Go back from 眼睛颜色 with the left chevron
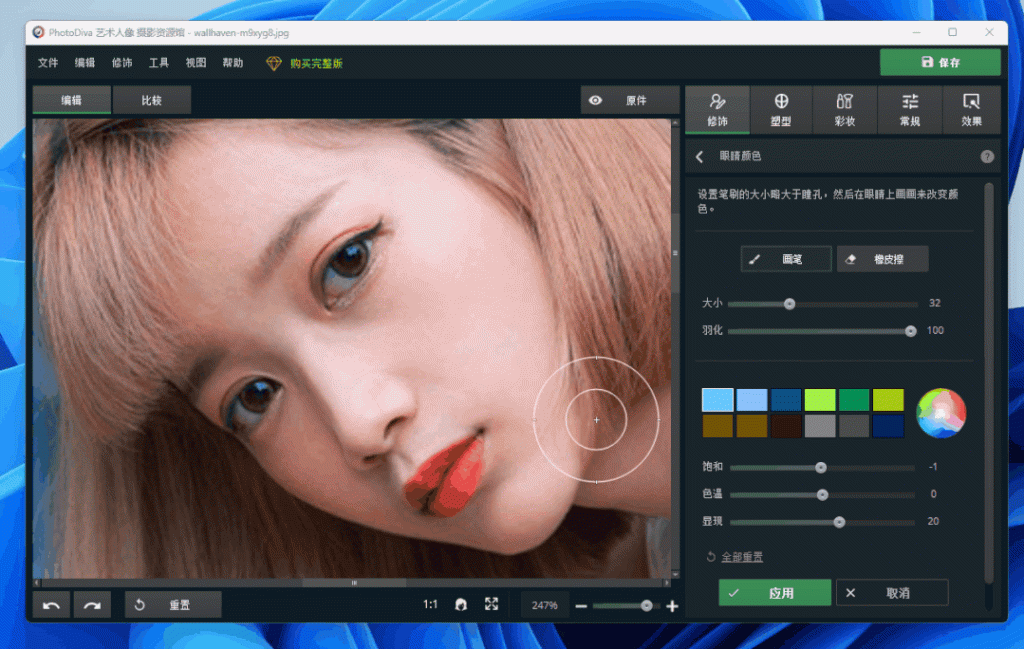 click(698, 156)
